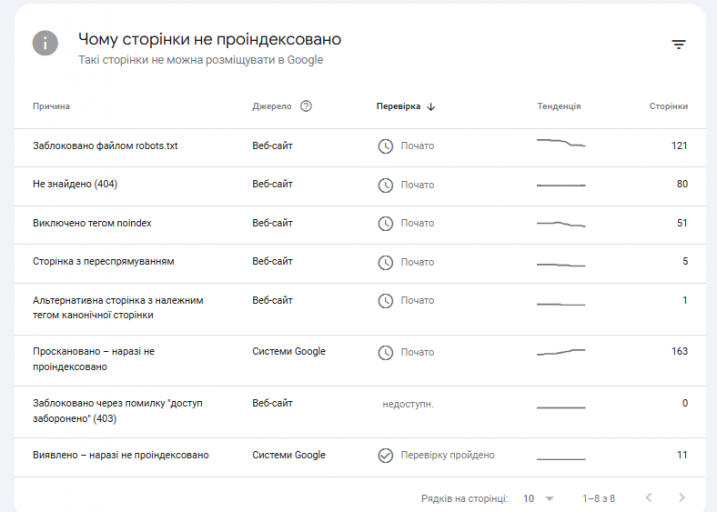Image resolution: width=717 pixels, height=512 pixels.
Task: Click the Чому сторінки не проіндексовано heading
Action: [209, 39]
